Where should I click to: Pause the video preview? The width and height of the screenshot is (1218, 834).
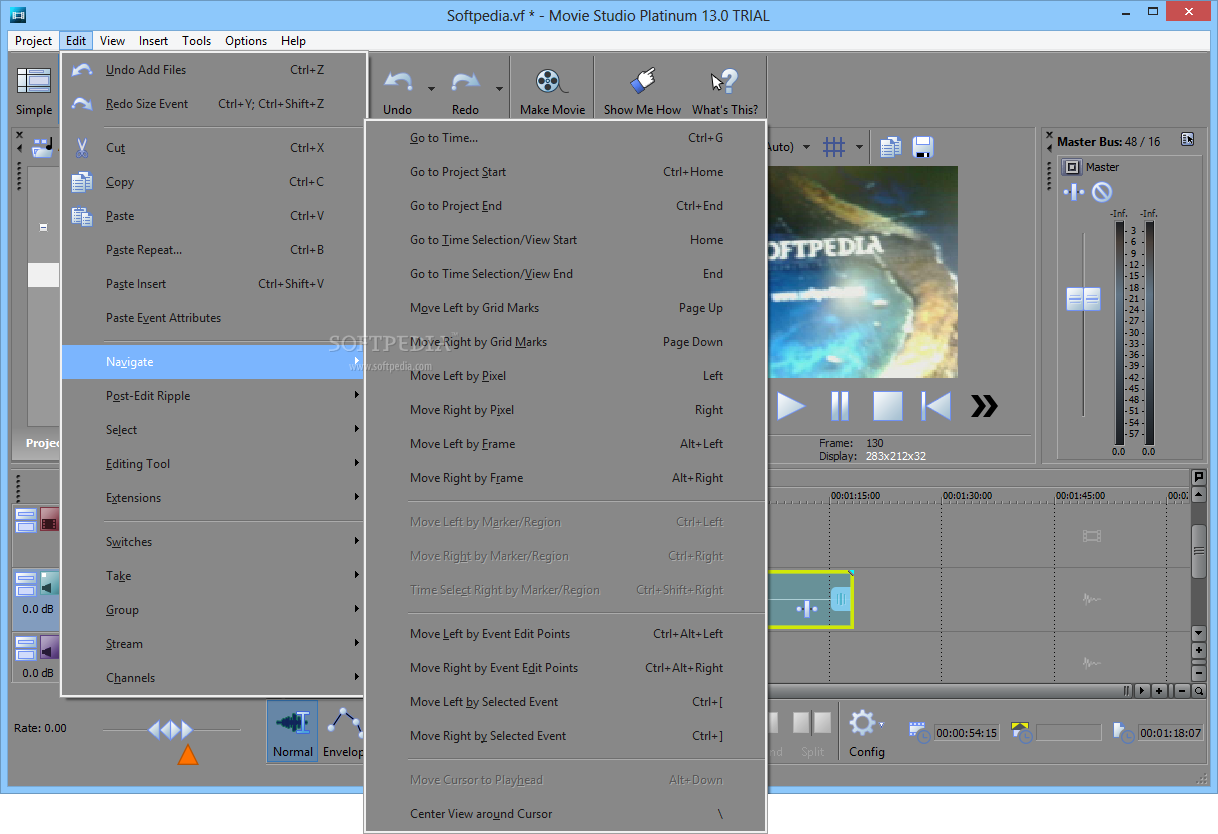tap(840, 406)
